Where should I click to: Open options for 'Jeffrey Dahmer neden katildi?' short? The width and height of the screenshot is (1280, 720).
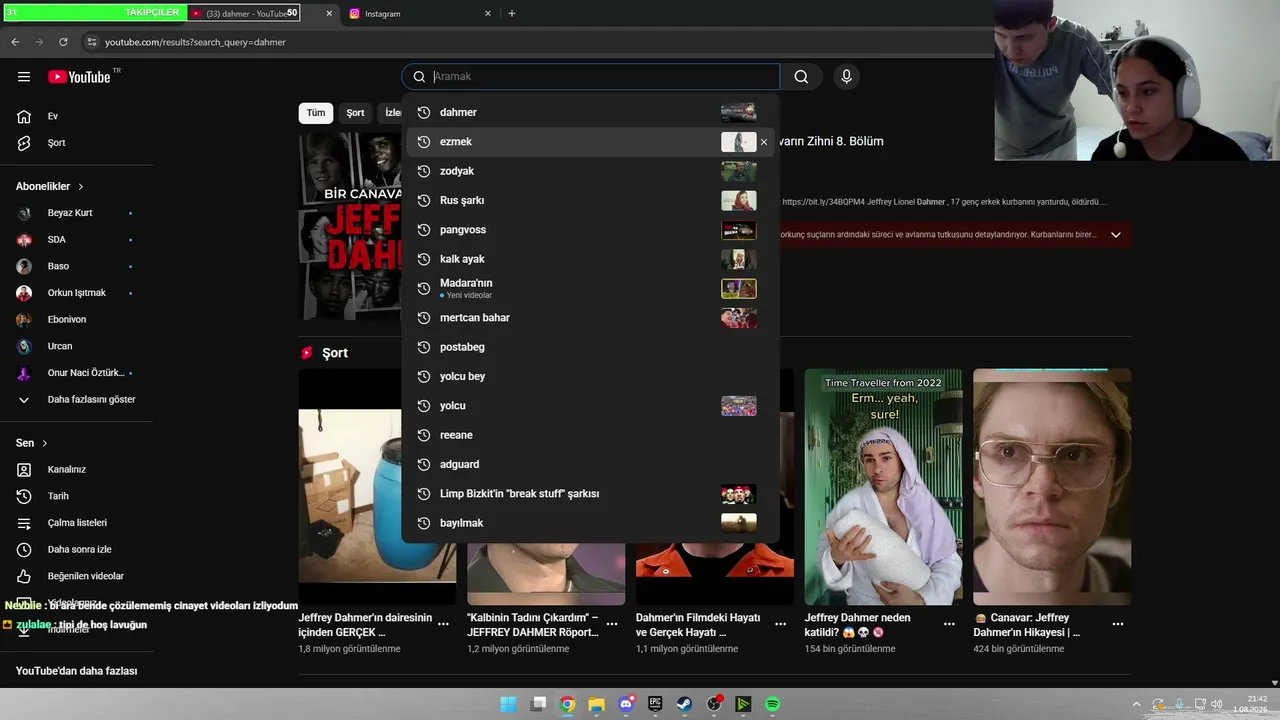point(949,624)
